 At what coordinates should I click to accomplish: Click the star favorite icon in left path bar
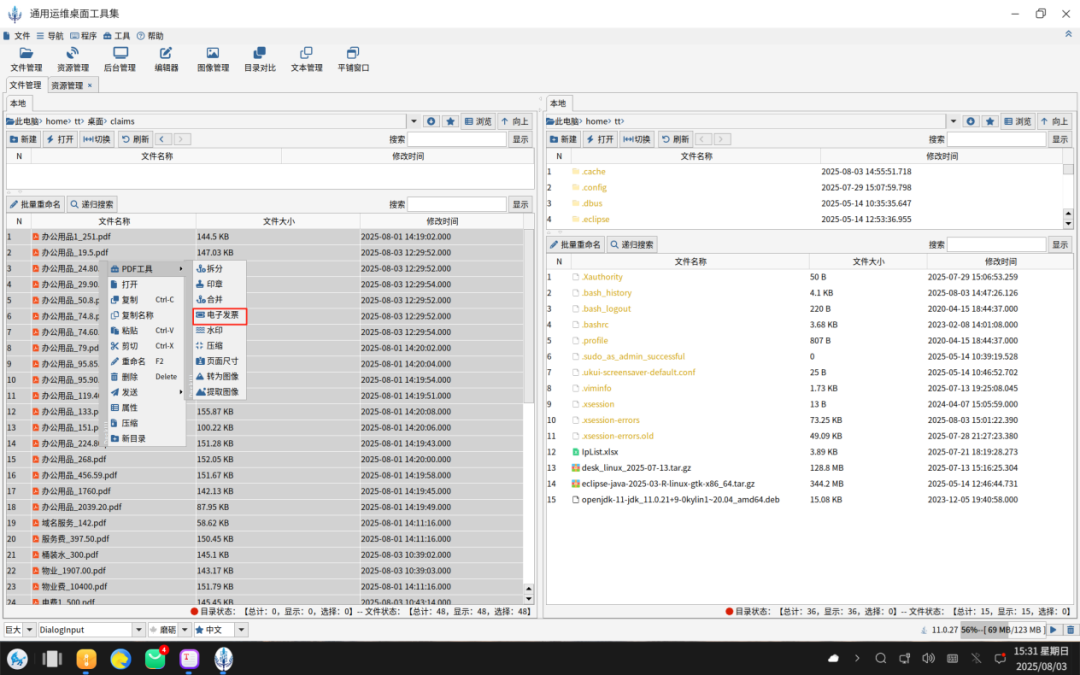[451, 121]
